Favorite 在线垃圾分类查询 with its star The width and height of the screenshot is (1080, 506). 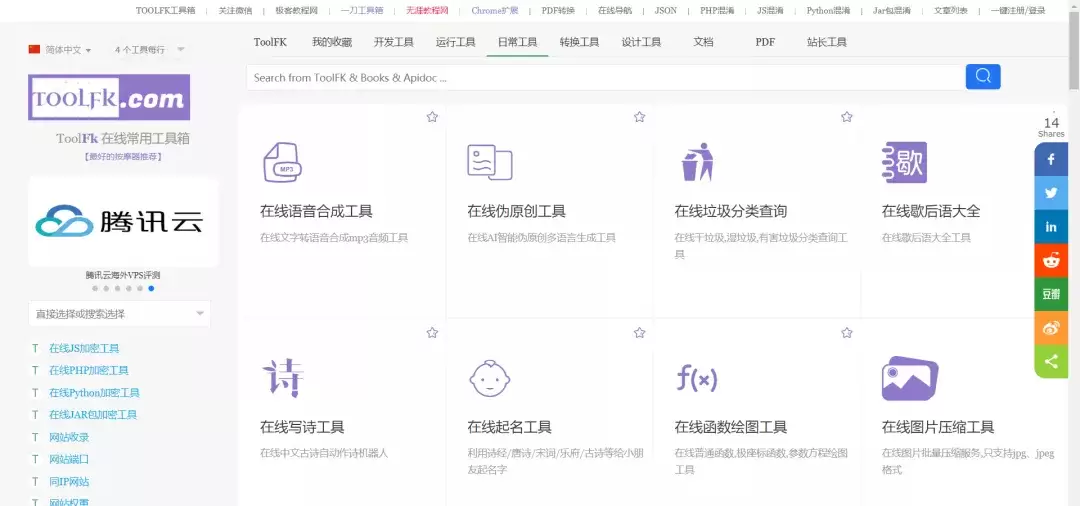(847, 117)
